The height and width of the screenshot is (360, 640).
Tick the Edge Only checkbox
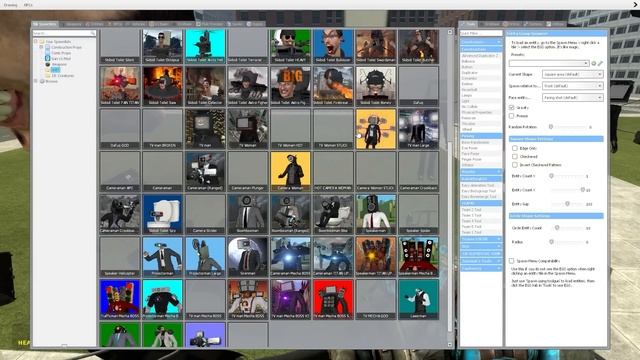click(515, 148)
